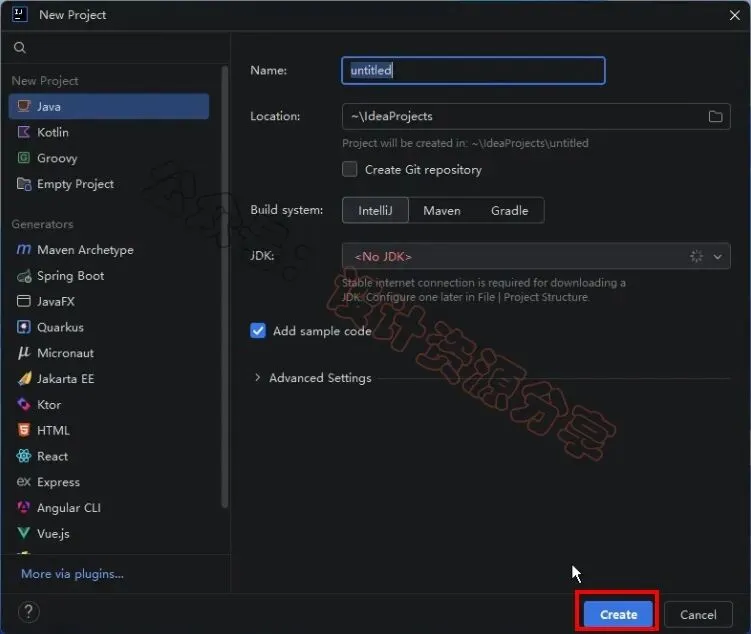Click the Angular CLI icon
This screenshot has width=751, height=634.
[23, 508]
